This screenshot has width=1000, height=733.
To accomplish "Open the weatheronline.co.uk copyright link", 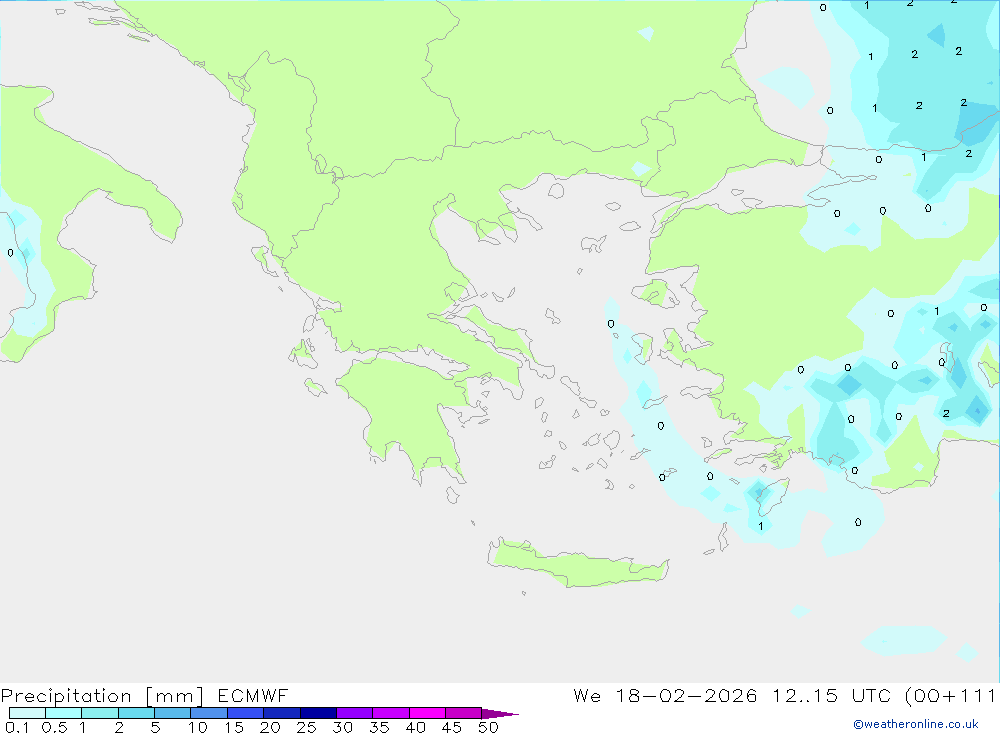I will click(x=916, y=724).
